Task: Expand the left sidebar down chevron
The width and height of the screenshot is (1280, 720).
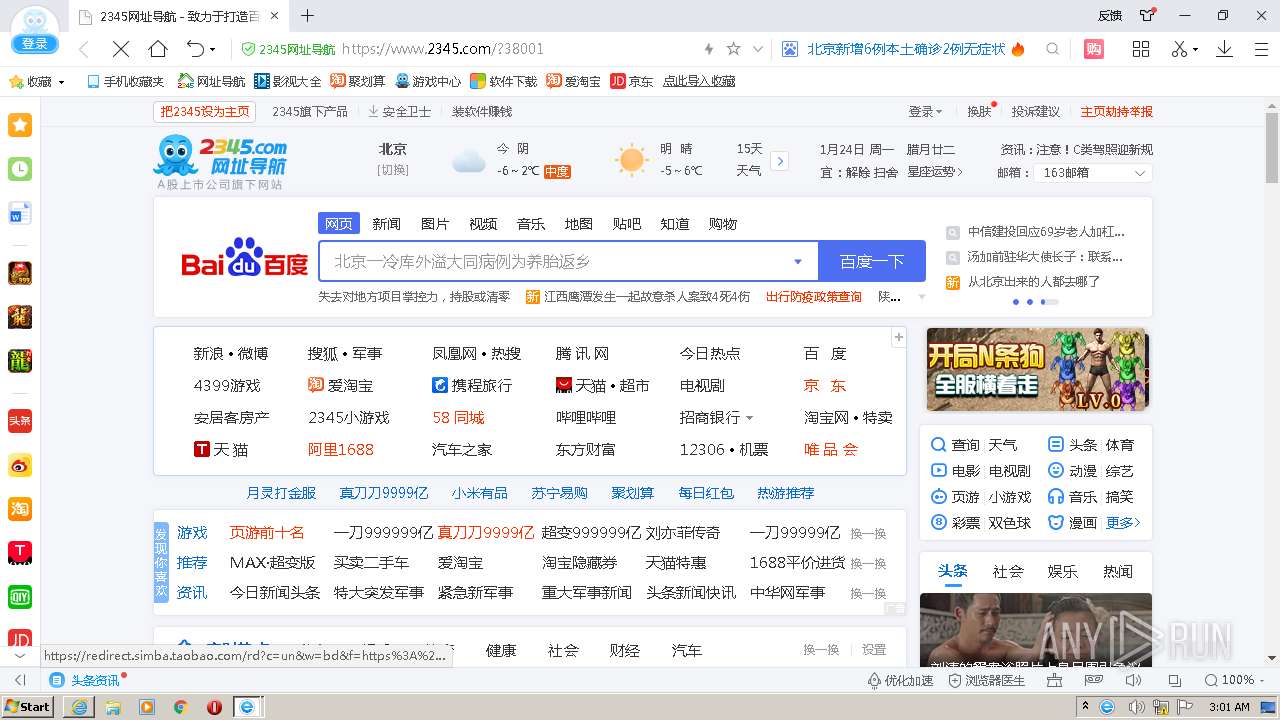Action: coord(20,656)
